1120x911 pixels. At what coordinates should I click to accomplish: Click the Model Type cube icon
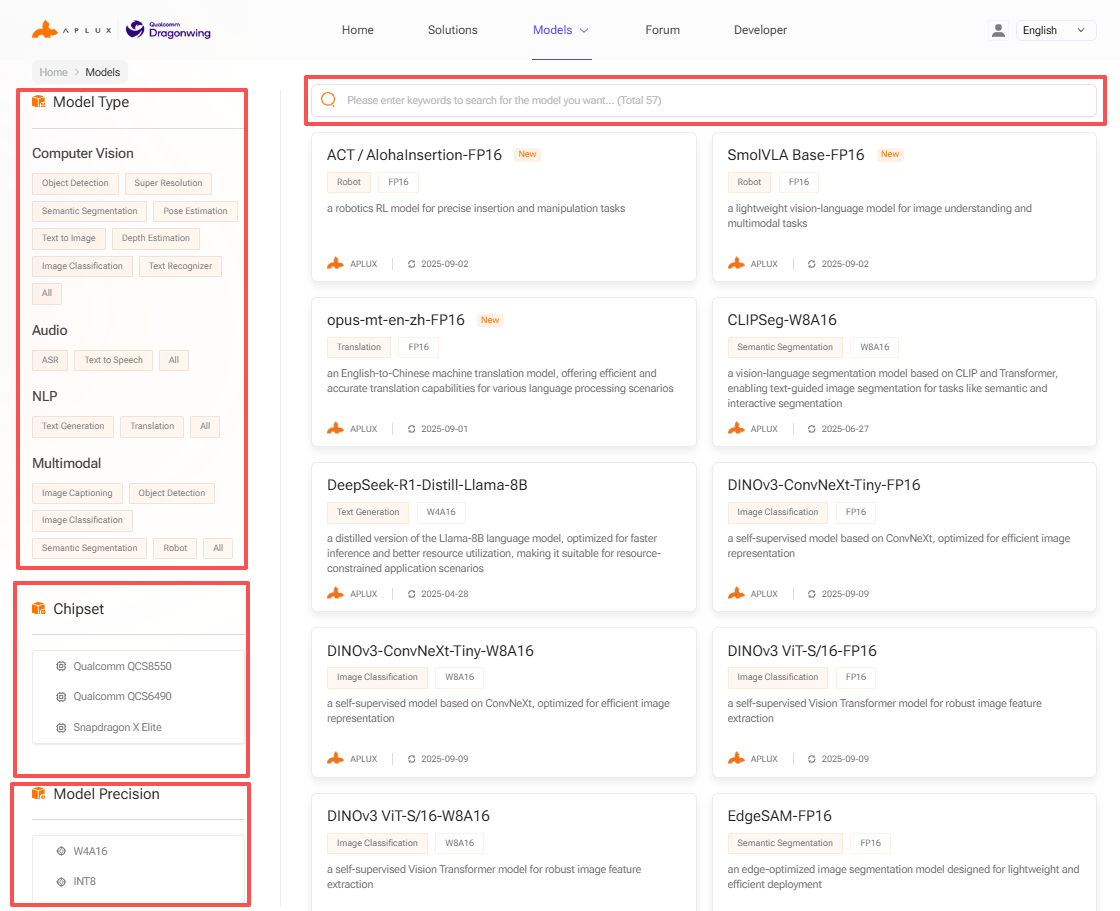pyautogui.click(x=39, y=102)
